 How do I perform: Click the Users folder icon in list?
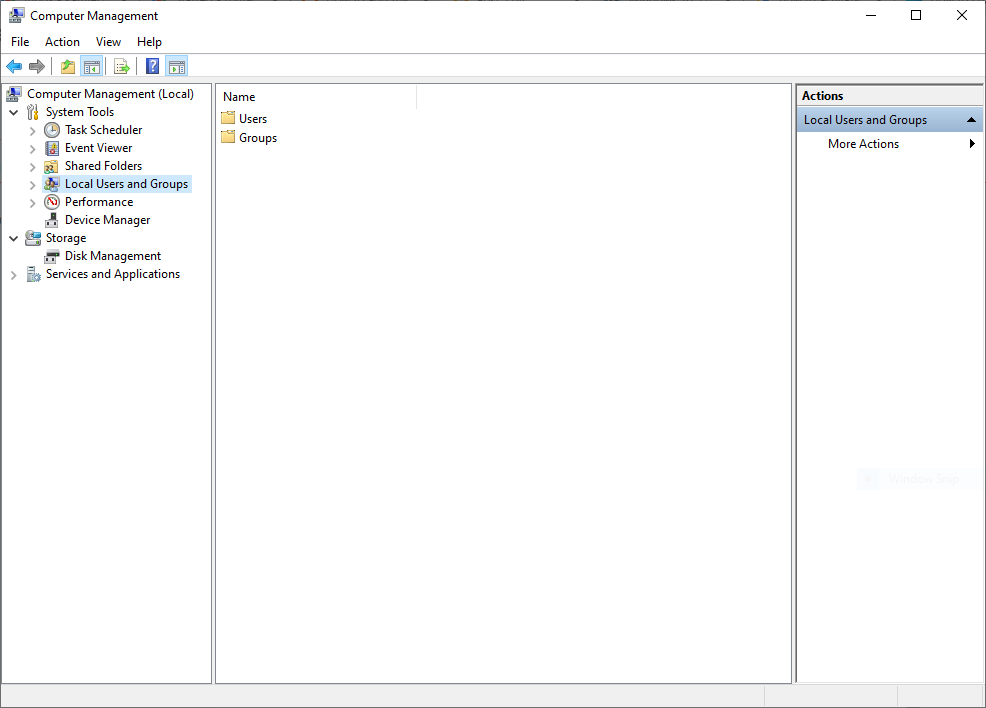coord(228,118)
